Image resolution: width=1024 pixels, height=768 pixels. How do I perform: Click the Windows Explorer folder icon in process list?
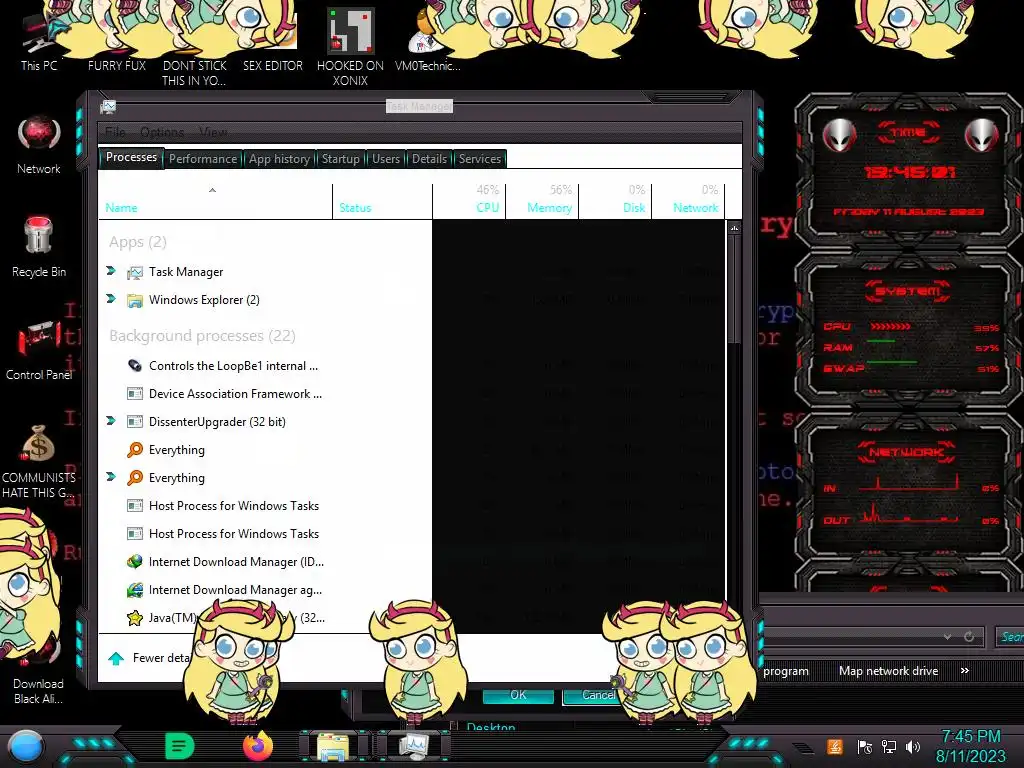coord(135,300)
